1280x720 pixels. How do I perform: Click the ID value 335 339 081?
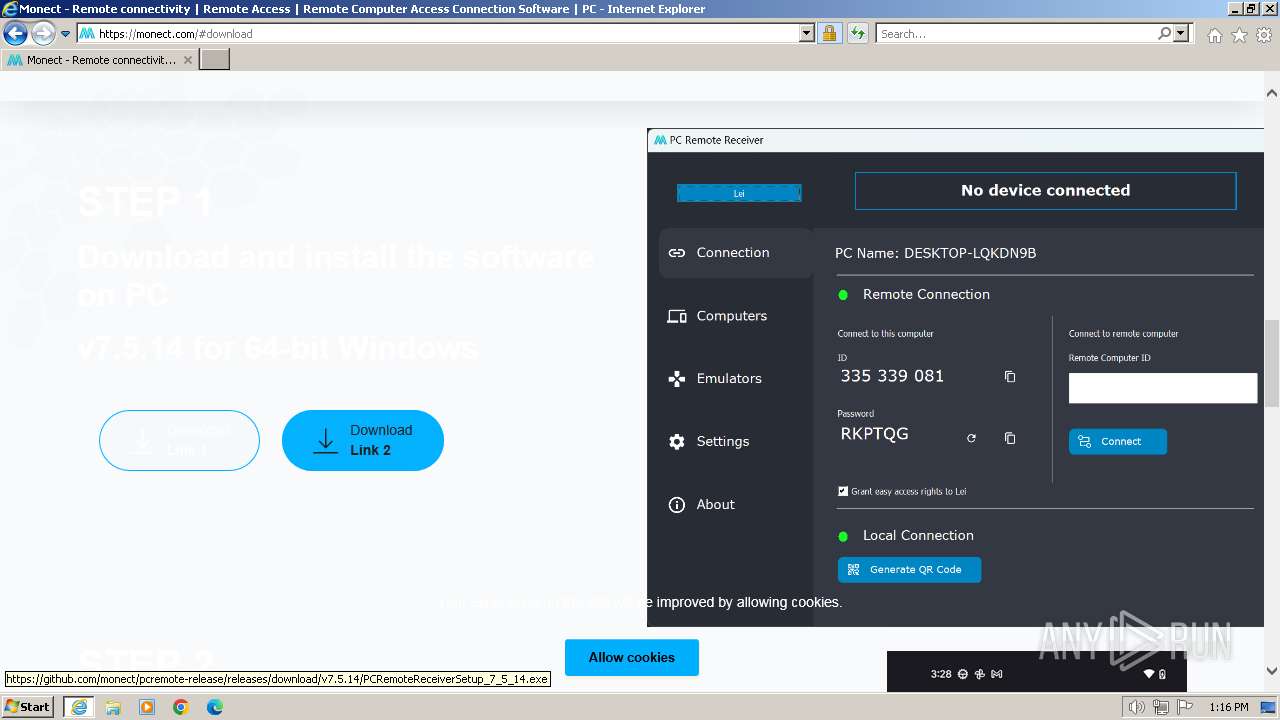coord(892,376)
